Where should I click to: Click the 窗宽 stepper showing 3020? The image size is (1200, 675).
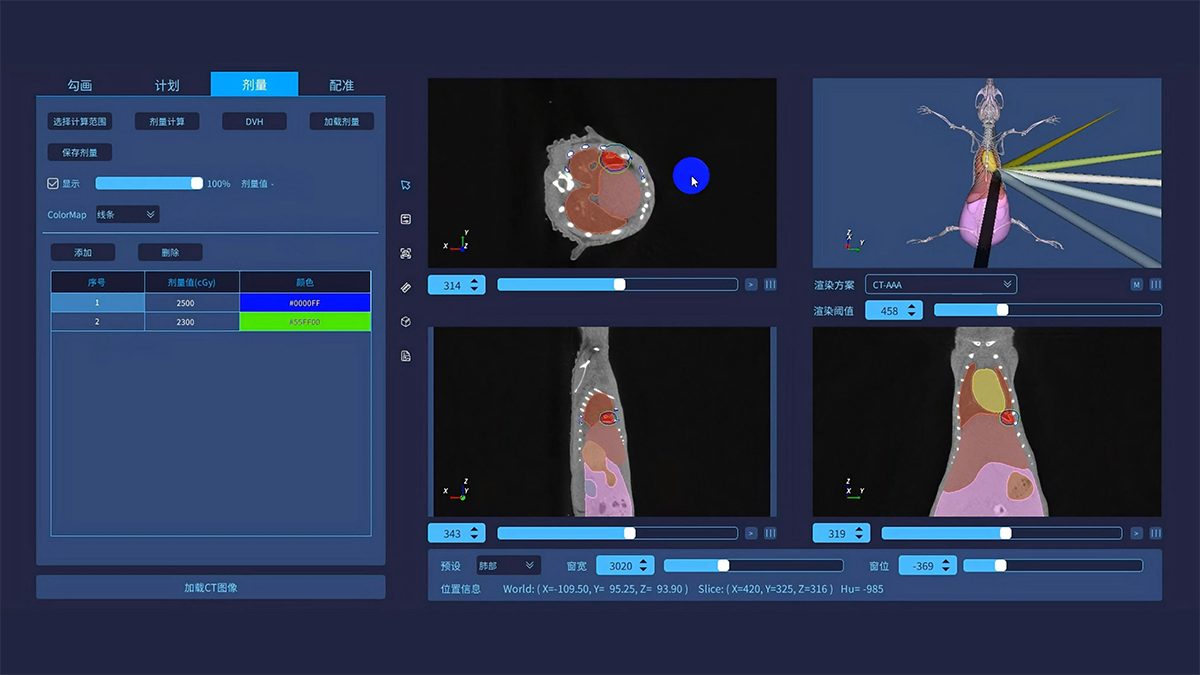point(625,566)
